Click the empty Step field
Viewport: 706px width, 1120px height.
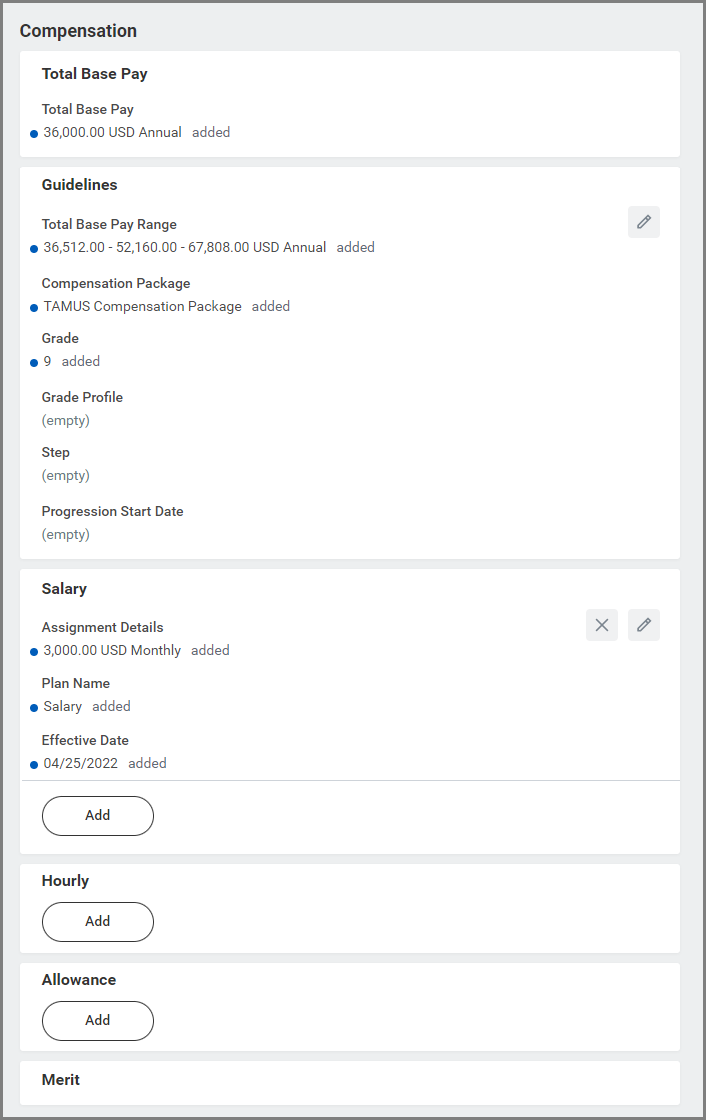point(66,475)
